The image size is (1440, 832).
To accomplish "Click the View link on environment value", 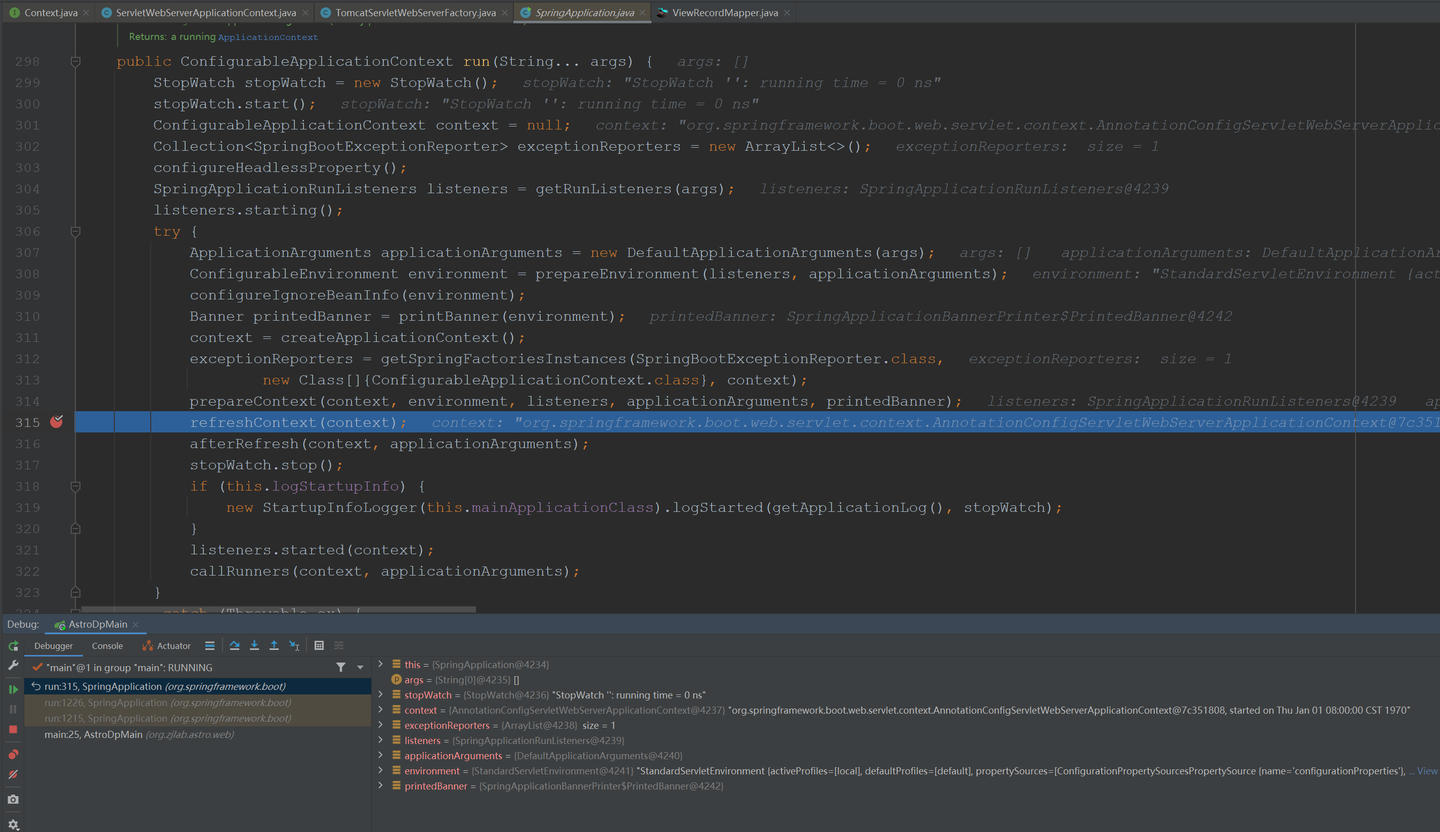I will click(1427, 771).
